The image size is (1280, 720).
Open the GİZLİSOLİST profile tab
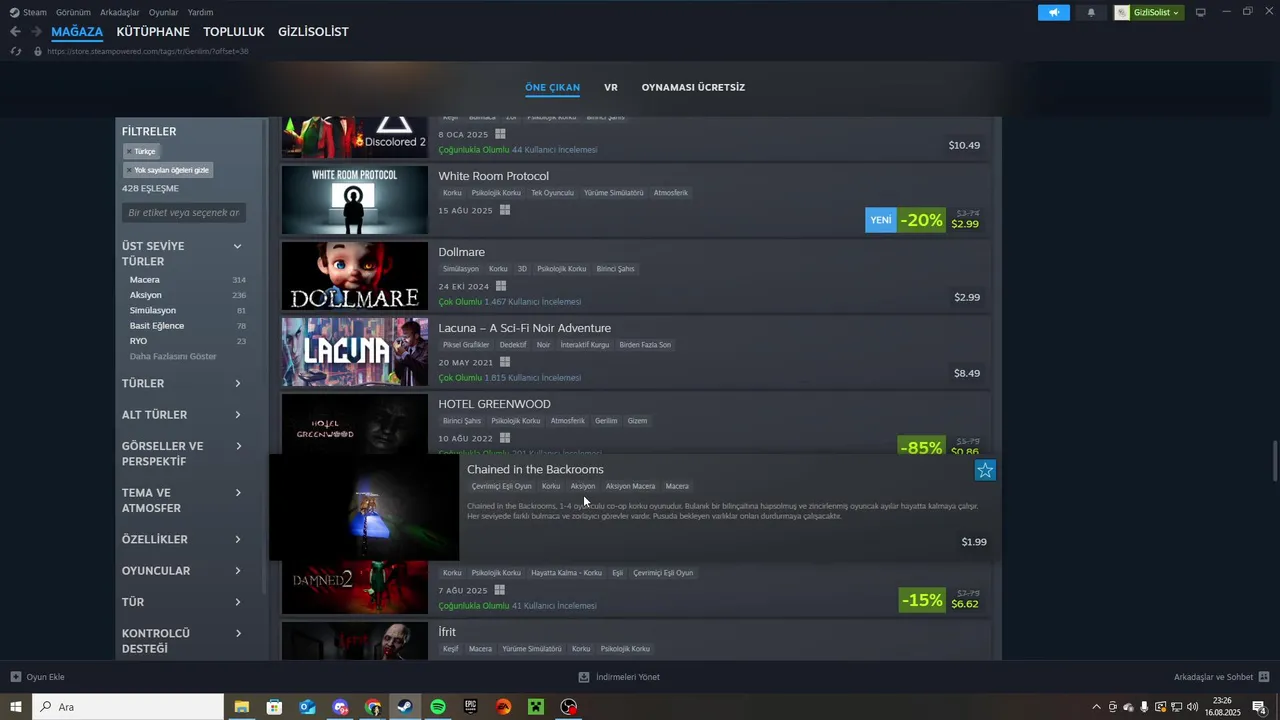pyautogui.click(x=313, y=32)
